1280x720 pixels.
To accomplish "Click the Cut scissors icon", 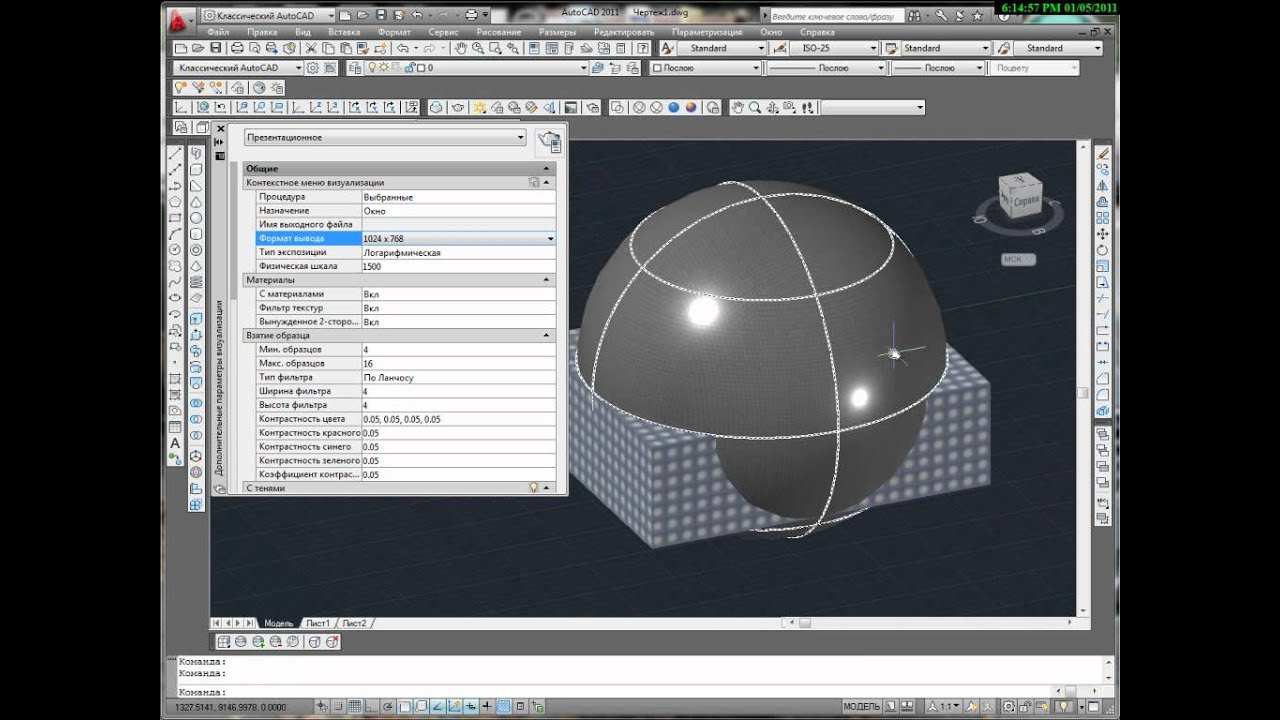I will [311, 48].
